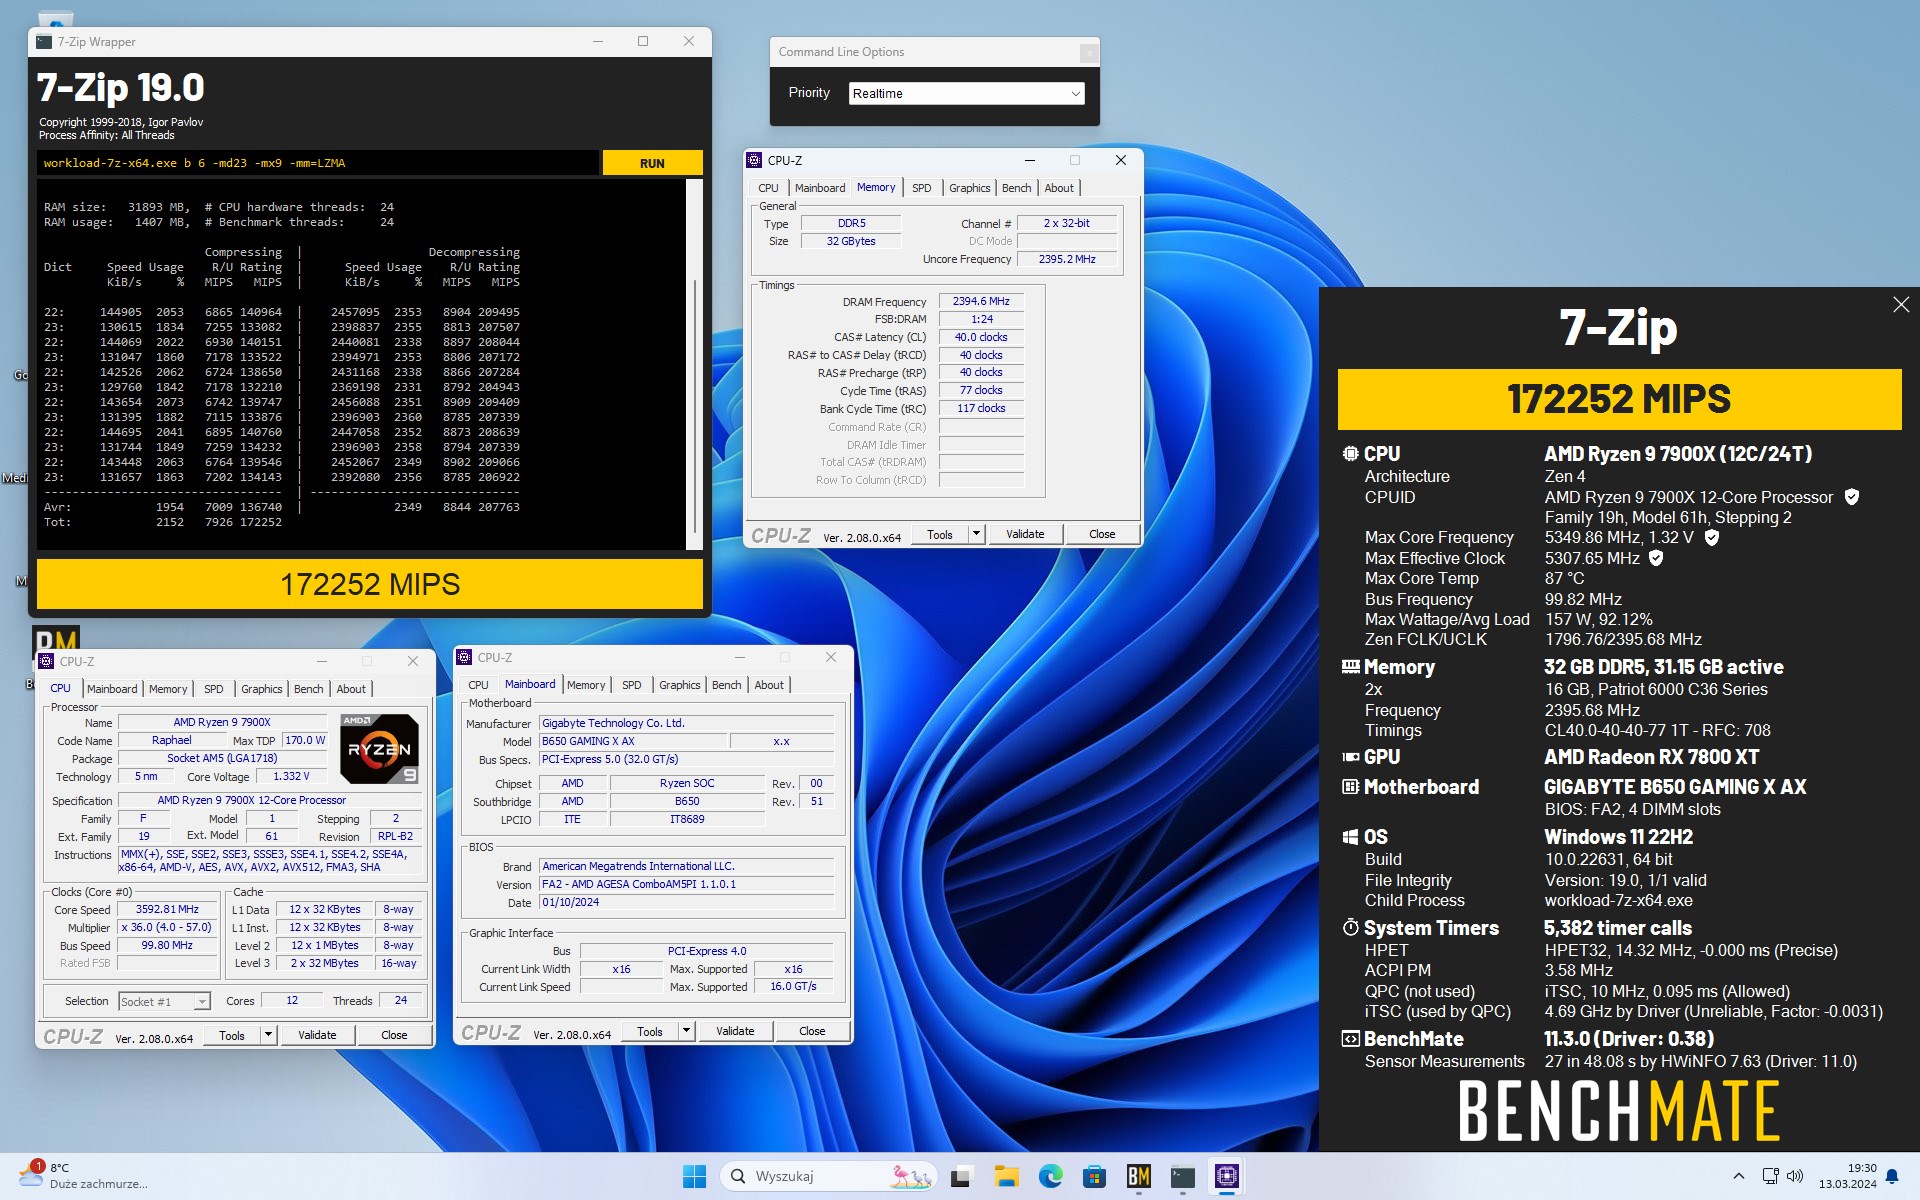Viewport: 1920px width, 1200px height.
Task: Open the clock and date in taskbar
Action: click(1847, 1176)
